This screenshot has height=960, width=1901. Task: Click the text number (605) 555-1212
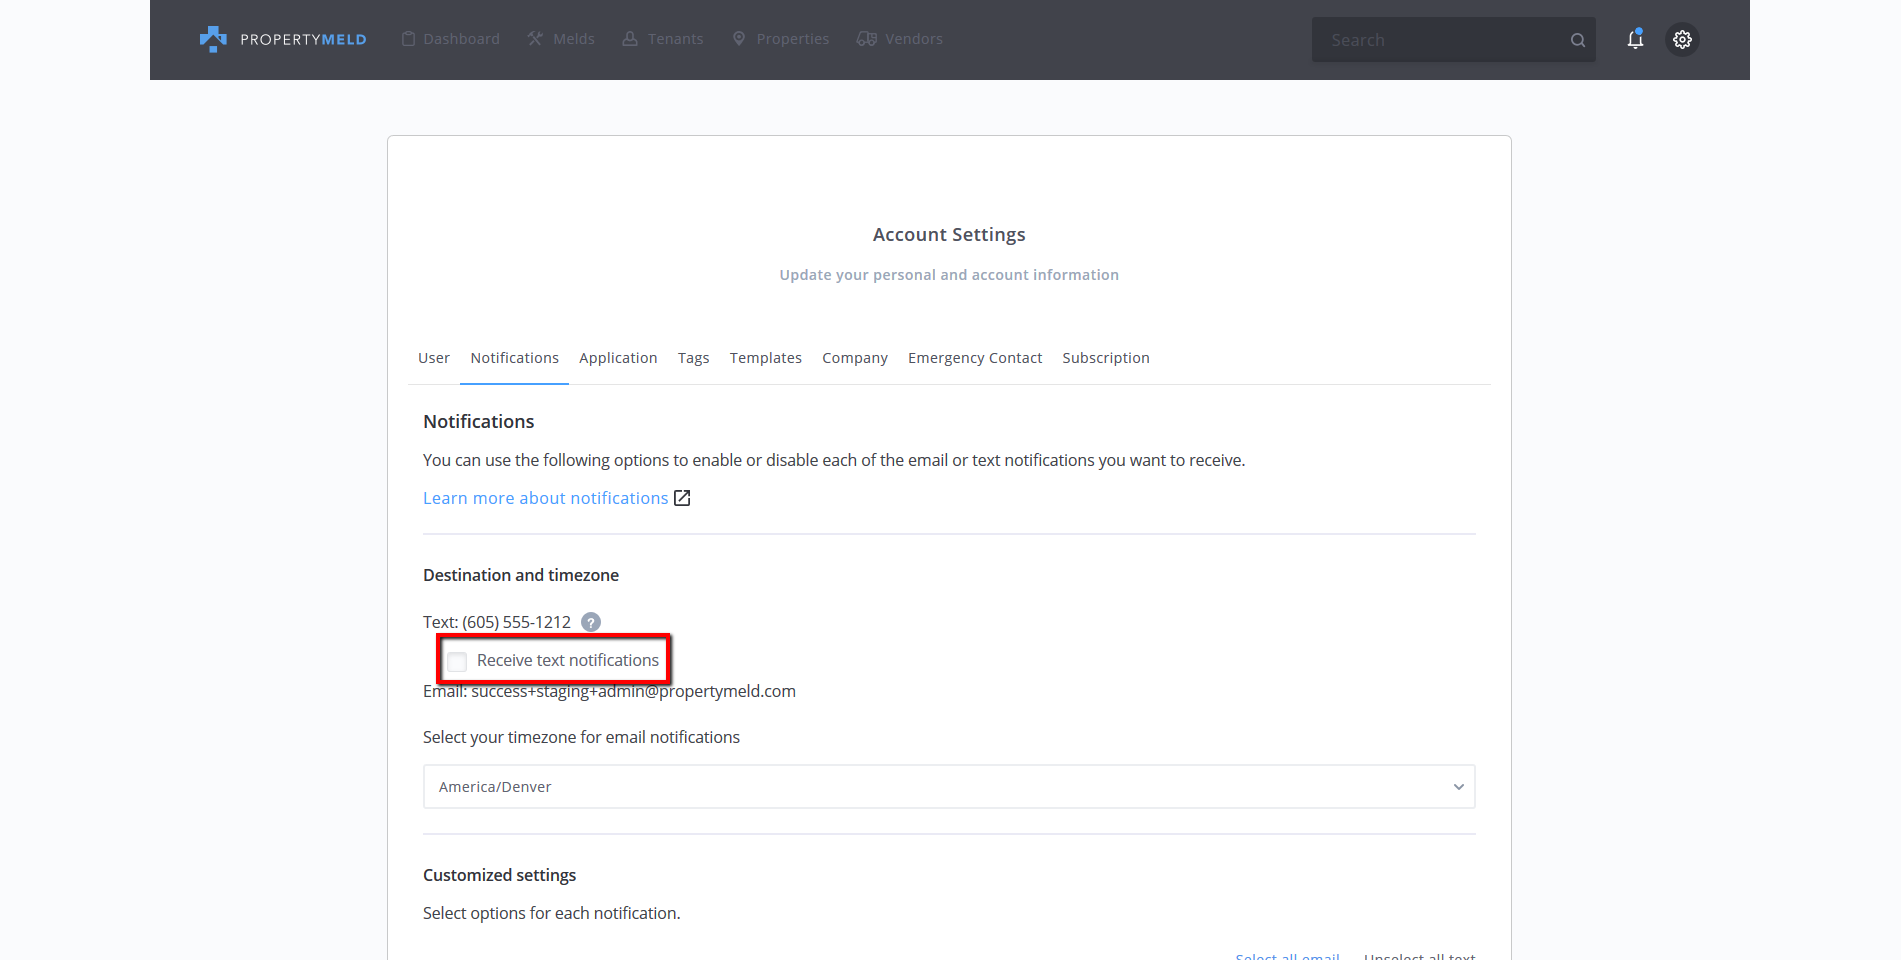(516, 622)
